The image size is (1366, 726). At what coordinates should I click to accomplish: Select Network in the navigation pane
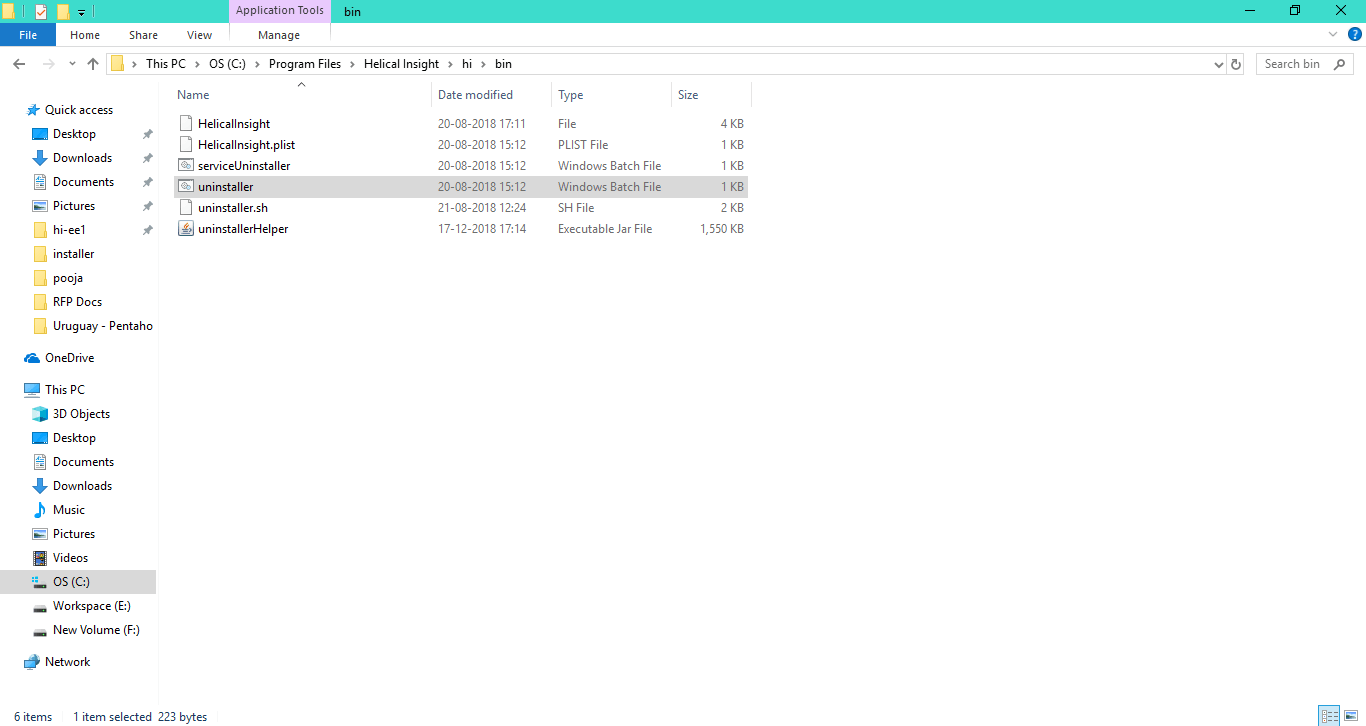pos(67,662)
